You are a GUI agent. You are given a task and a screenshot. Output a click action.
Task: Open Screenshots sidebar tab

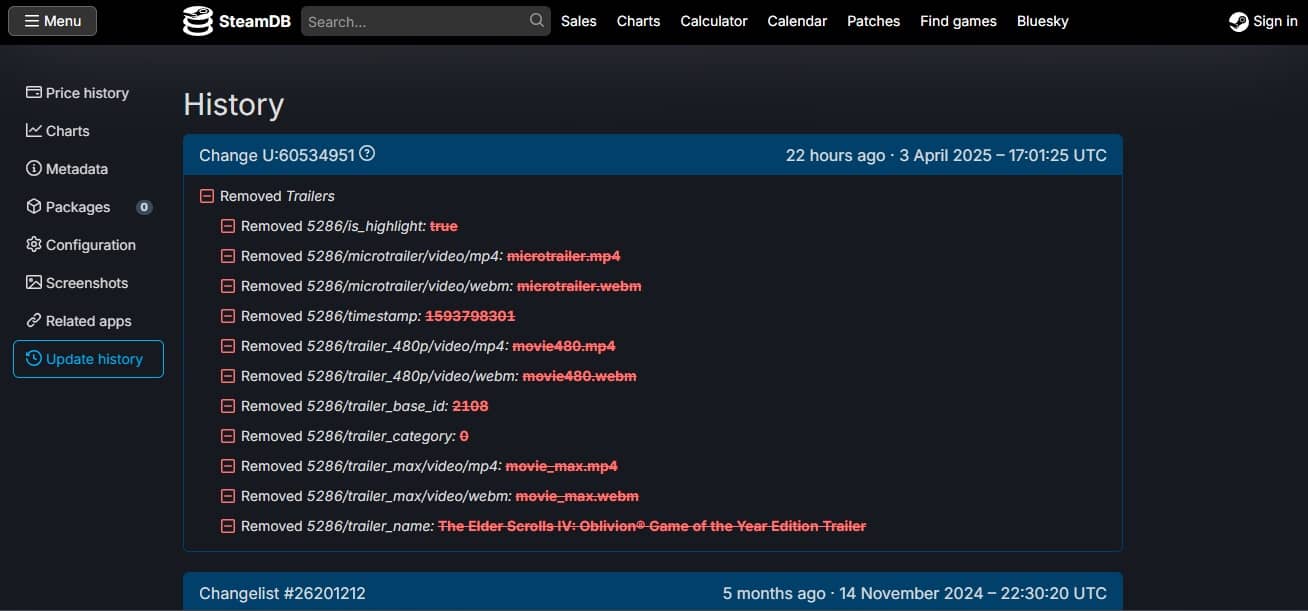88,283
